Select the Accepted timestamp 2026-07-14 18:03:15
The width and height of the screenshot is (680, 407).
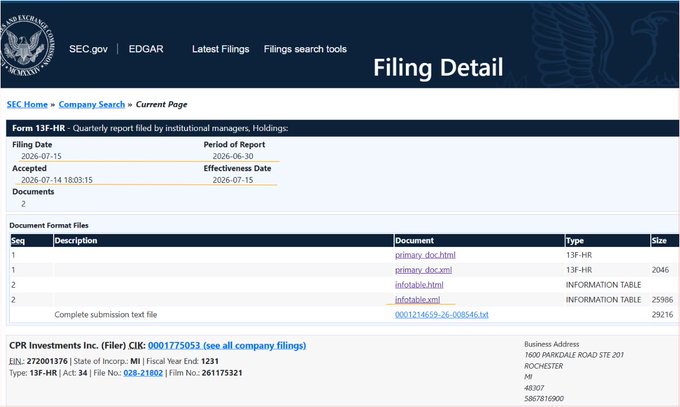pos(57,180)
